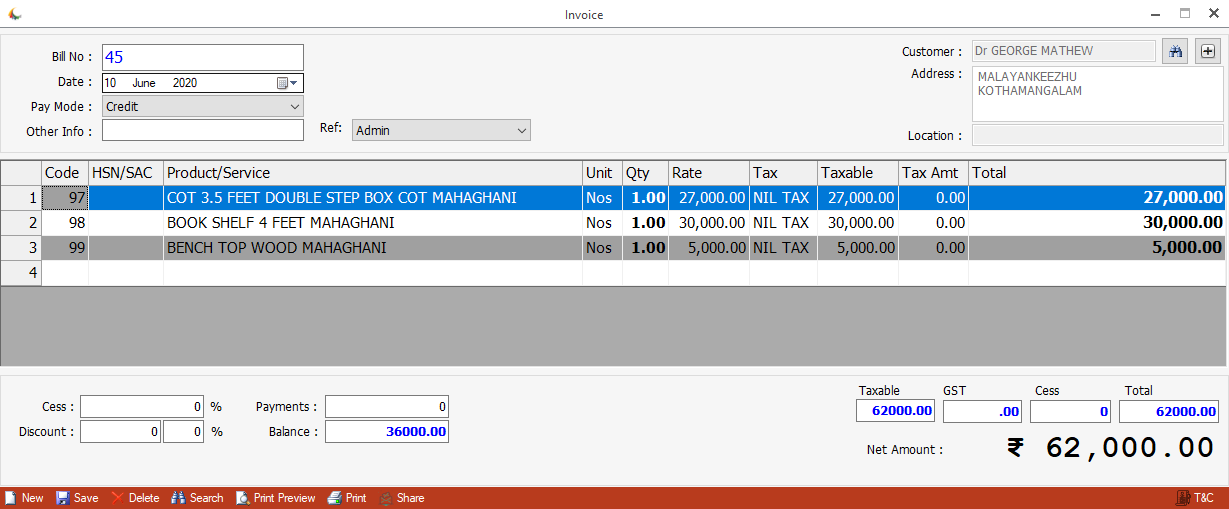
Task: Click the bold total 27,000.00 cell
Action: [x=1097, y=198]
